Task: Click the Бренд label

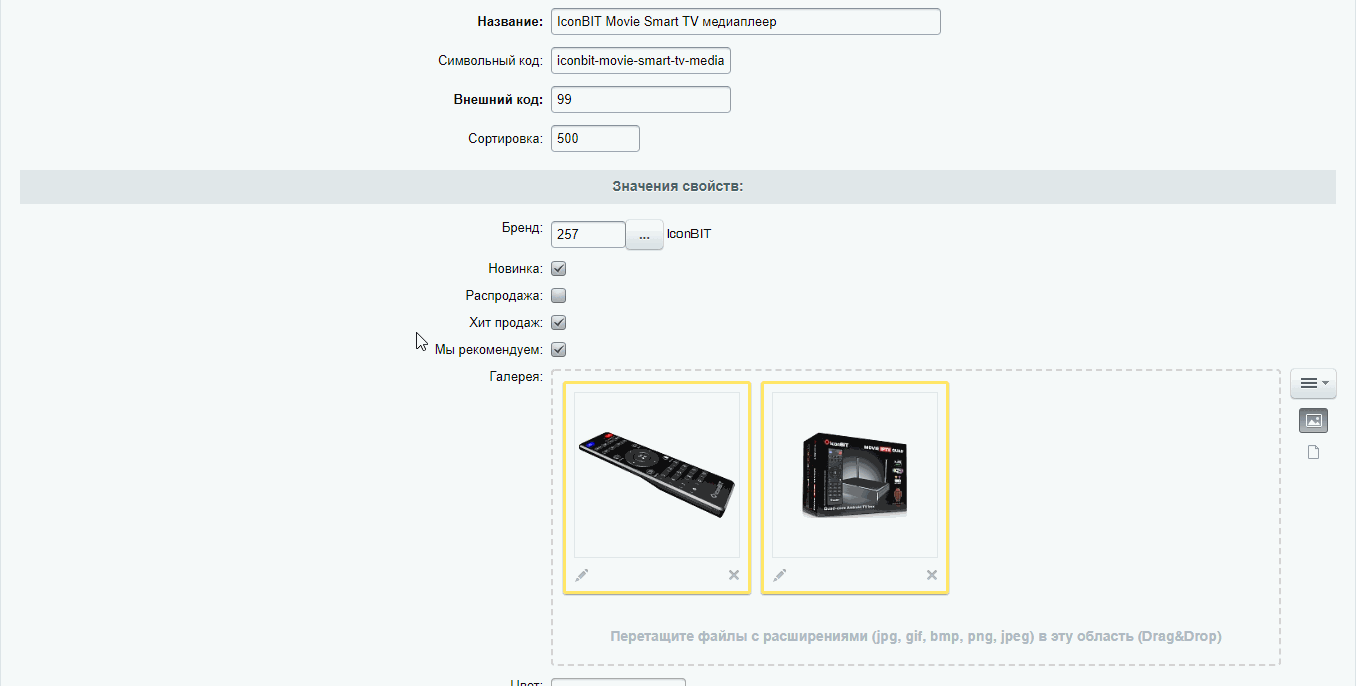Action: [x=523, y=228]
